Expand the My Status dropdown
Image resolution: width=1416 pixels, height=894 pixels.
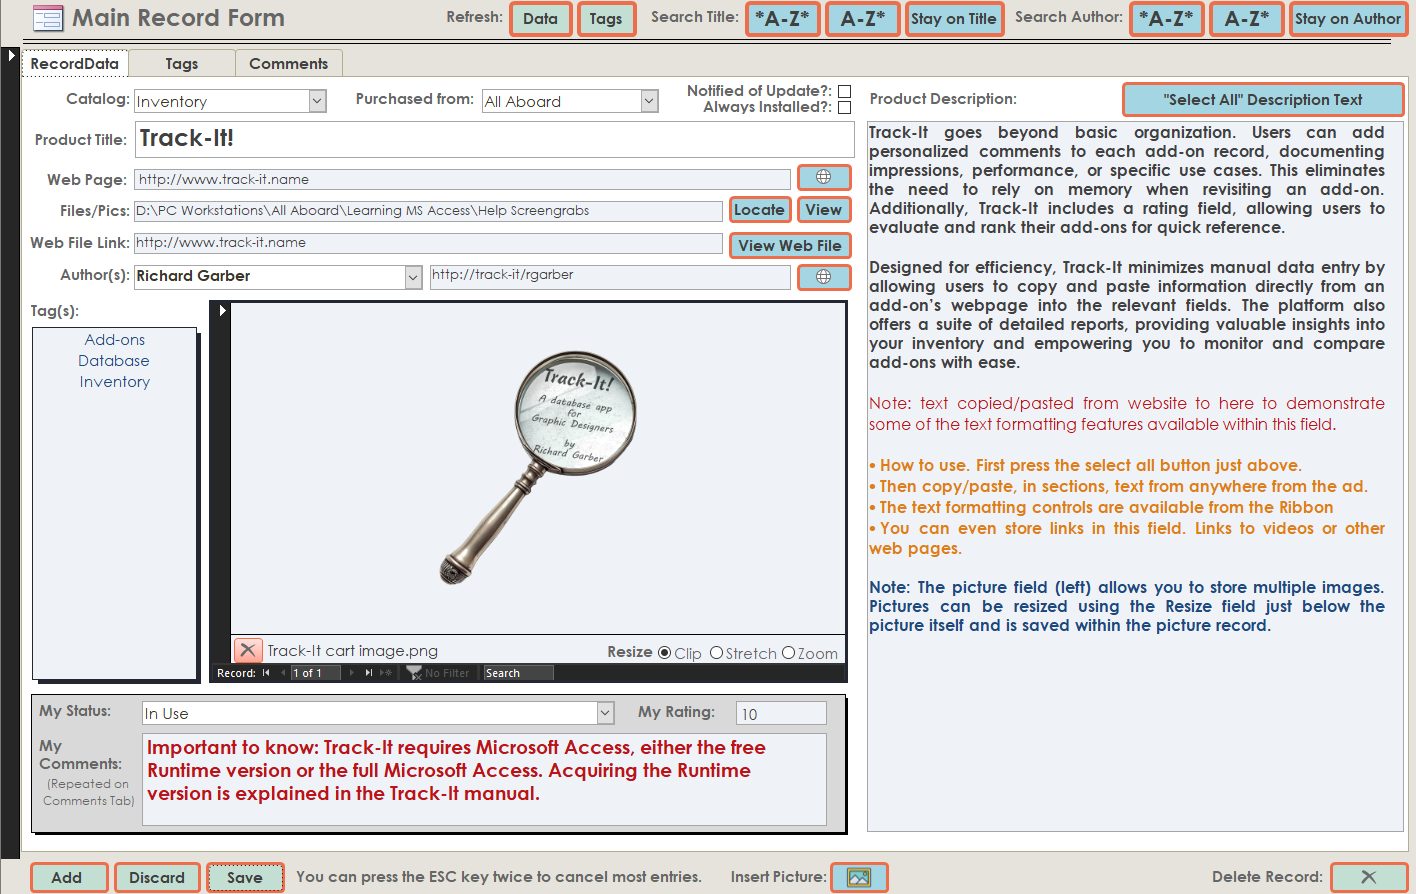coord(605,713)
